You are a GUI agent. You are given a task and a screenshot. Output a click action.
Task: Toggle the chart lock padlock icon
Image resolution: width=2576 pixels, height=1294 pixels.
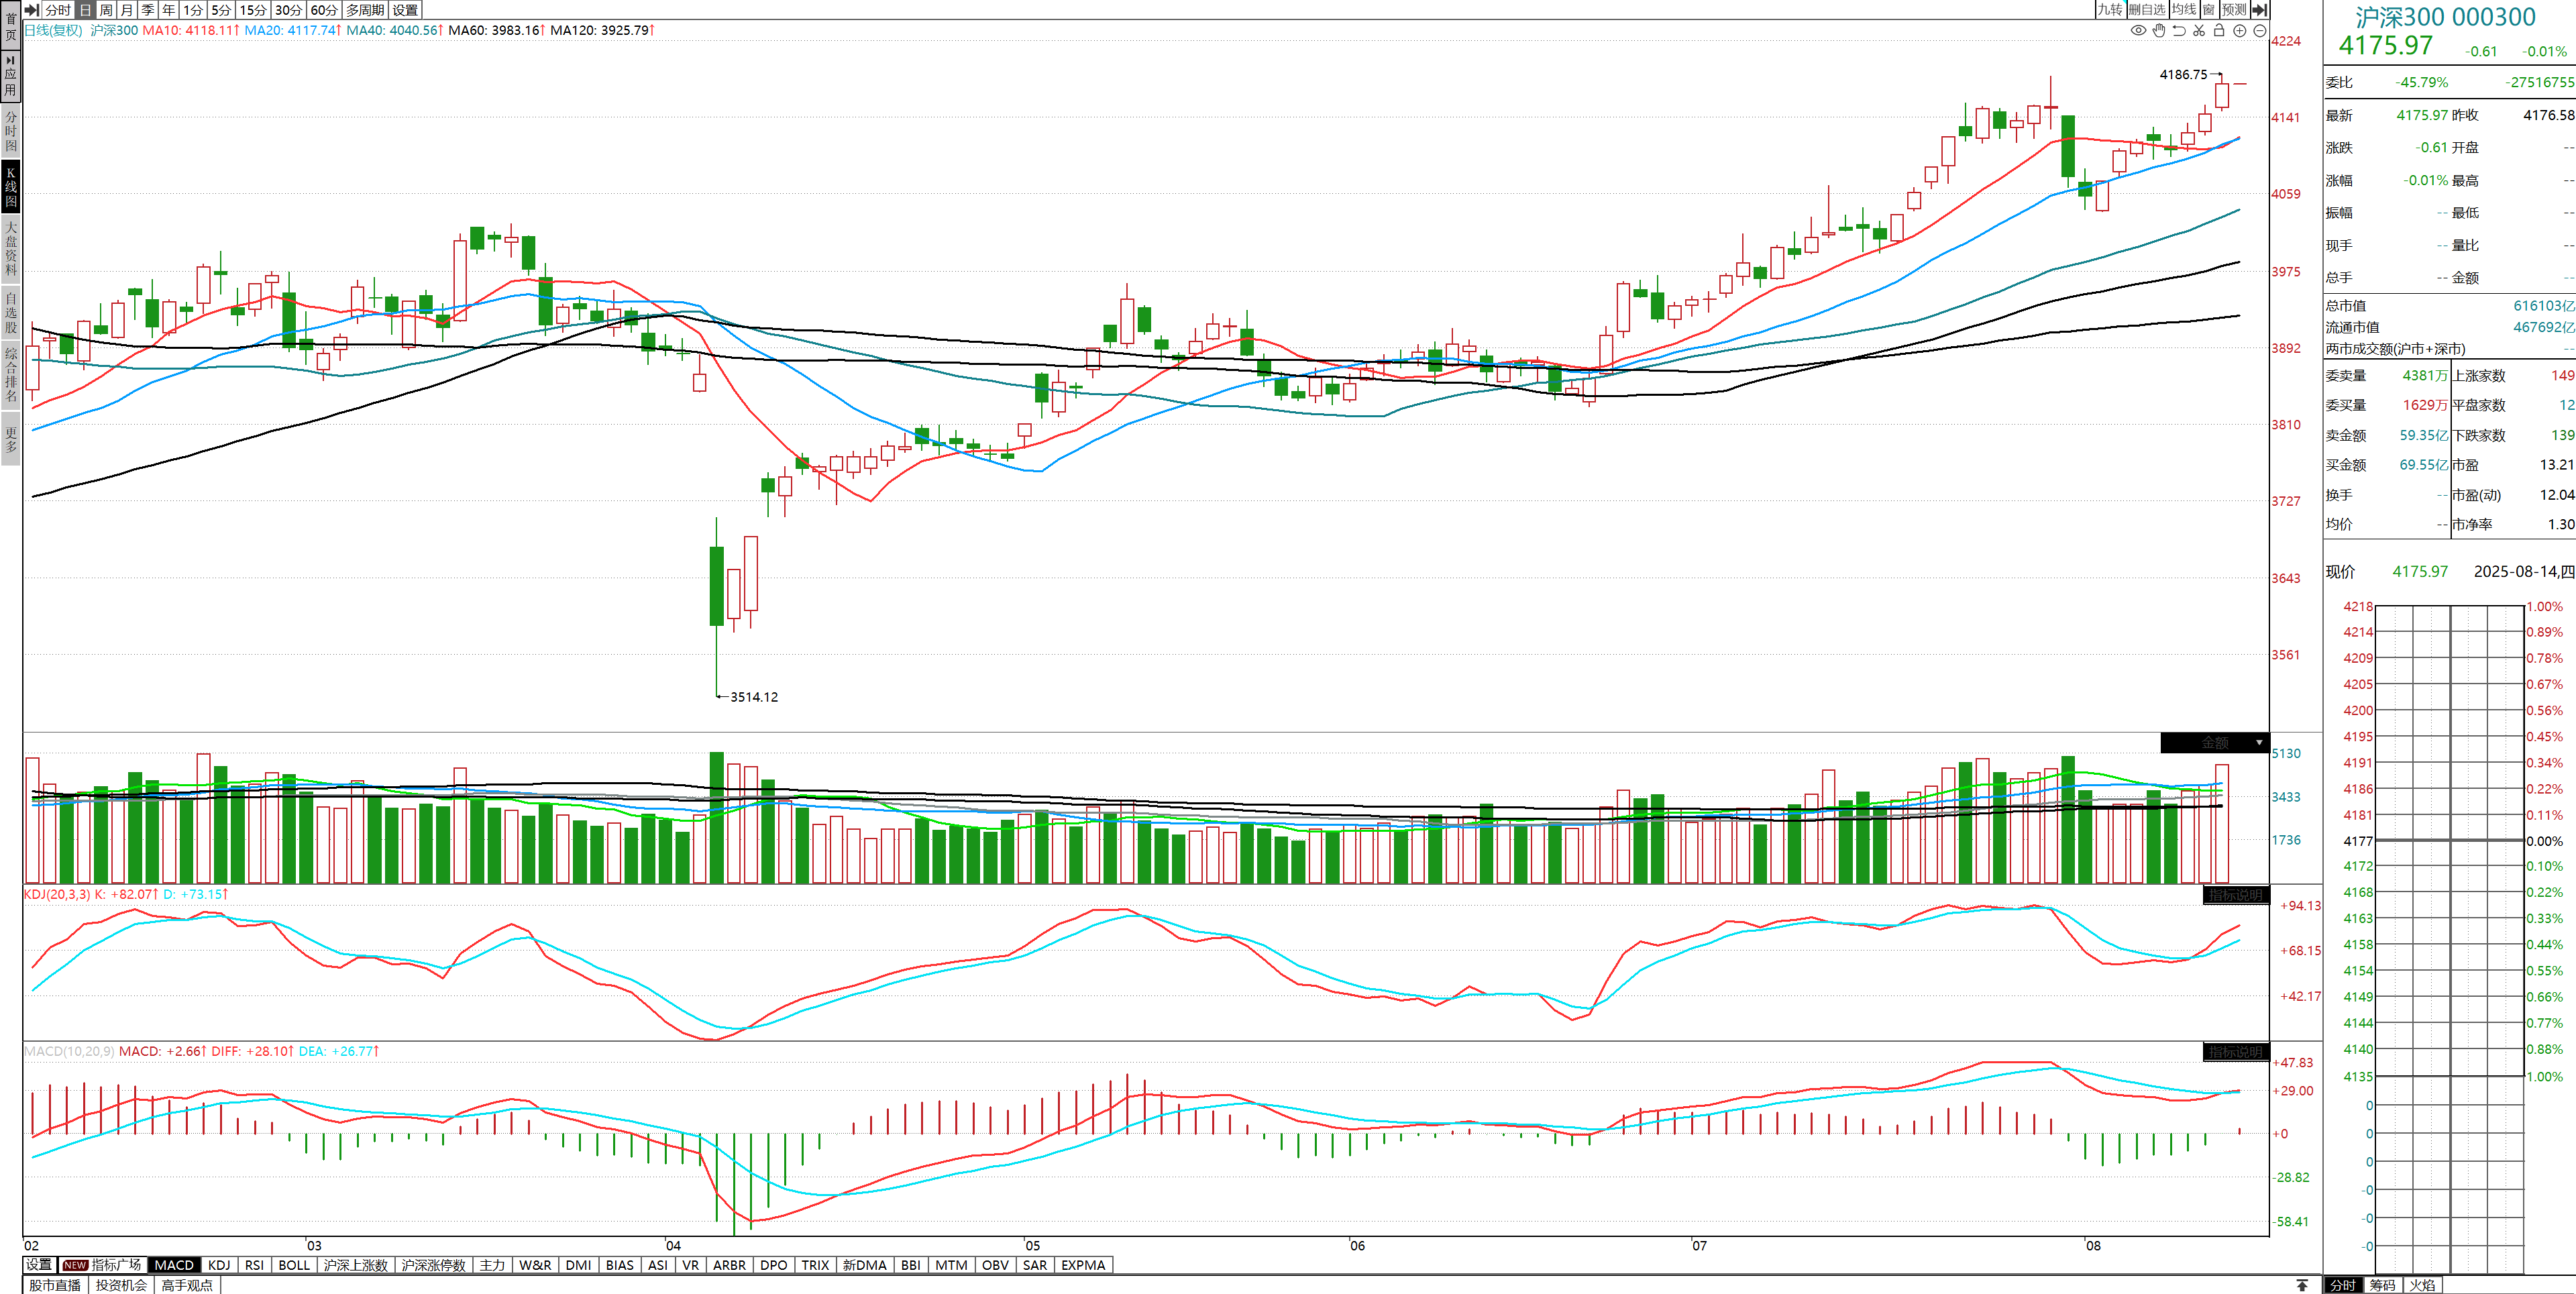2219,30
